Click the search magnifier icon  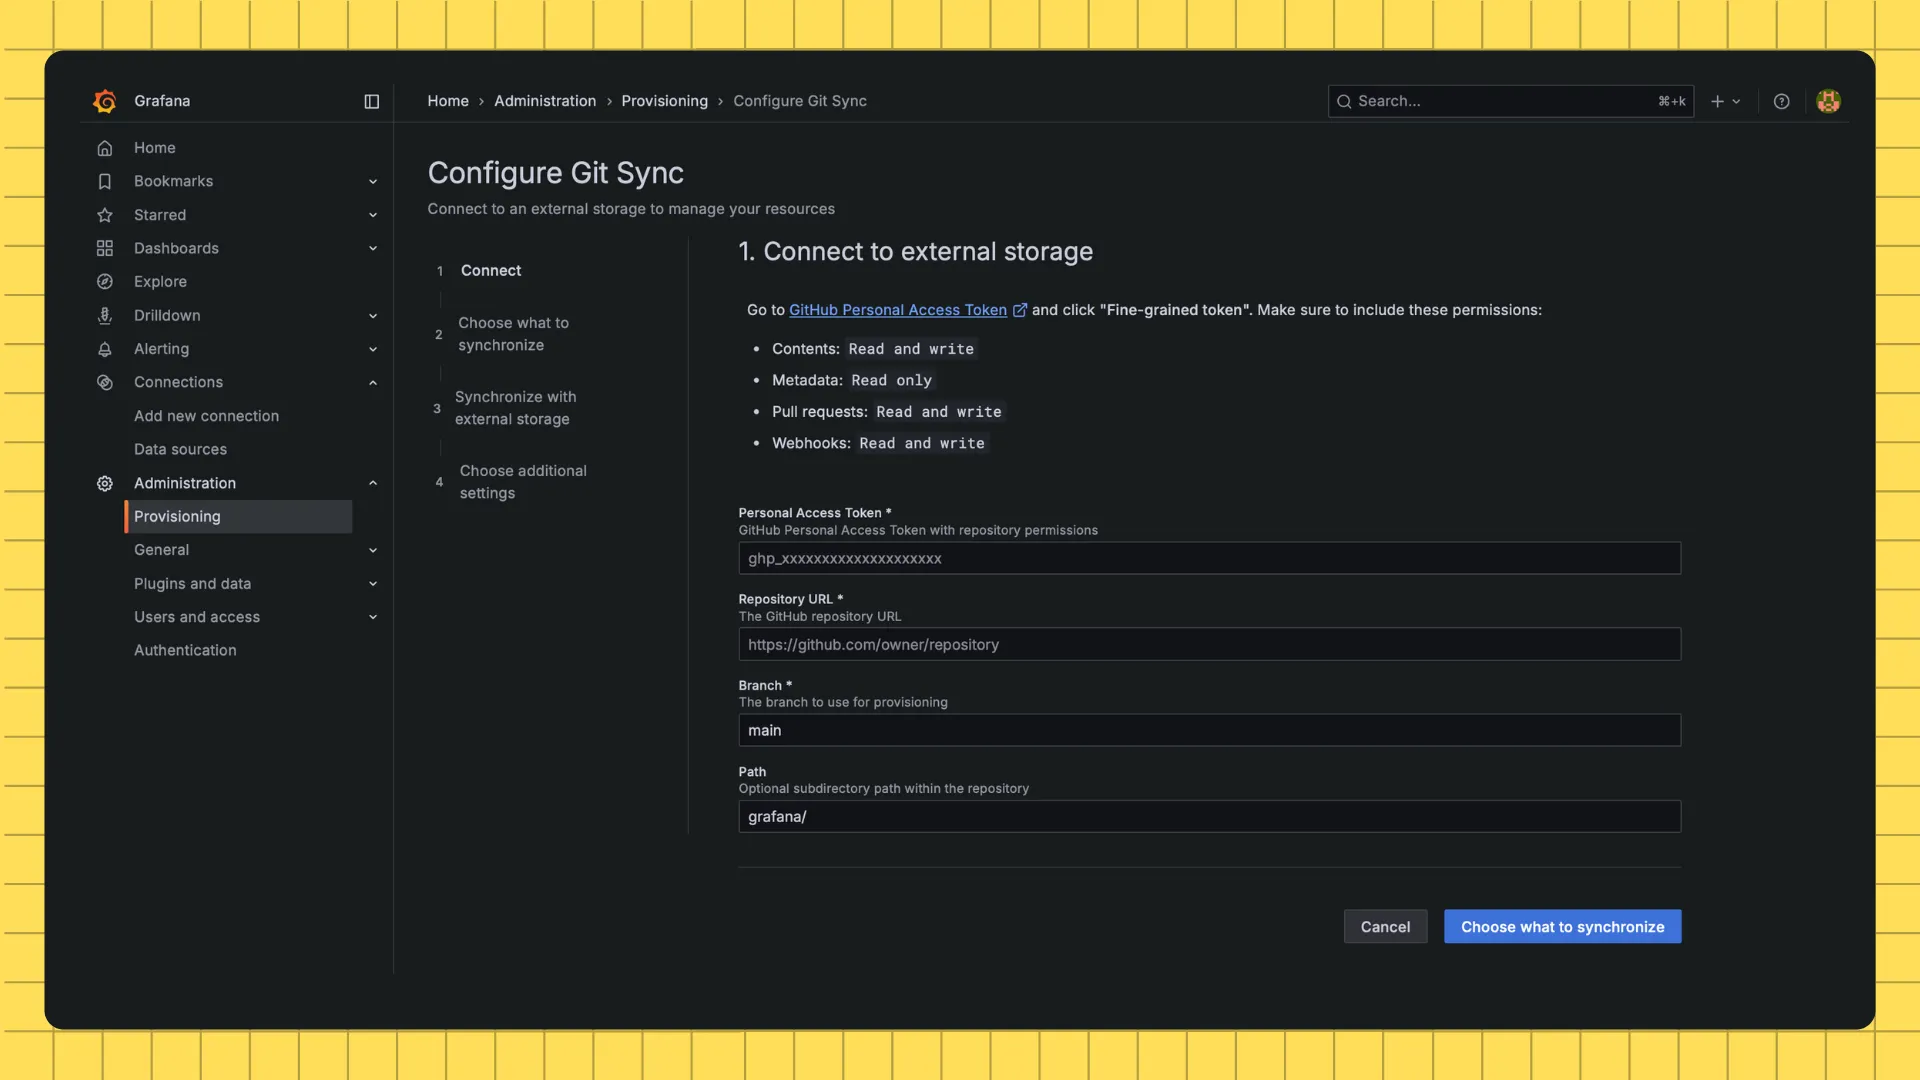(1344, 101)
